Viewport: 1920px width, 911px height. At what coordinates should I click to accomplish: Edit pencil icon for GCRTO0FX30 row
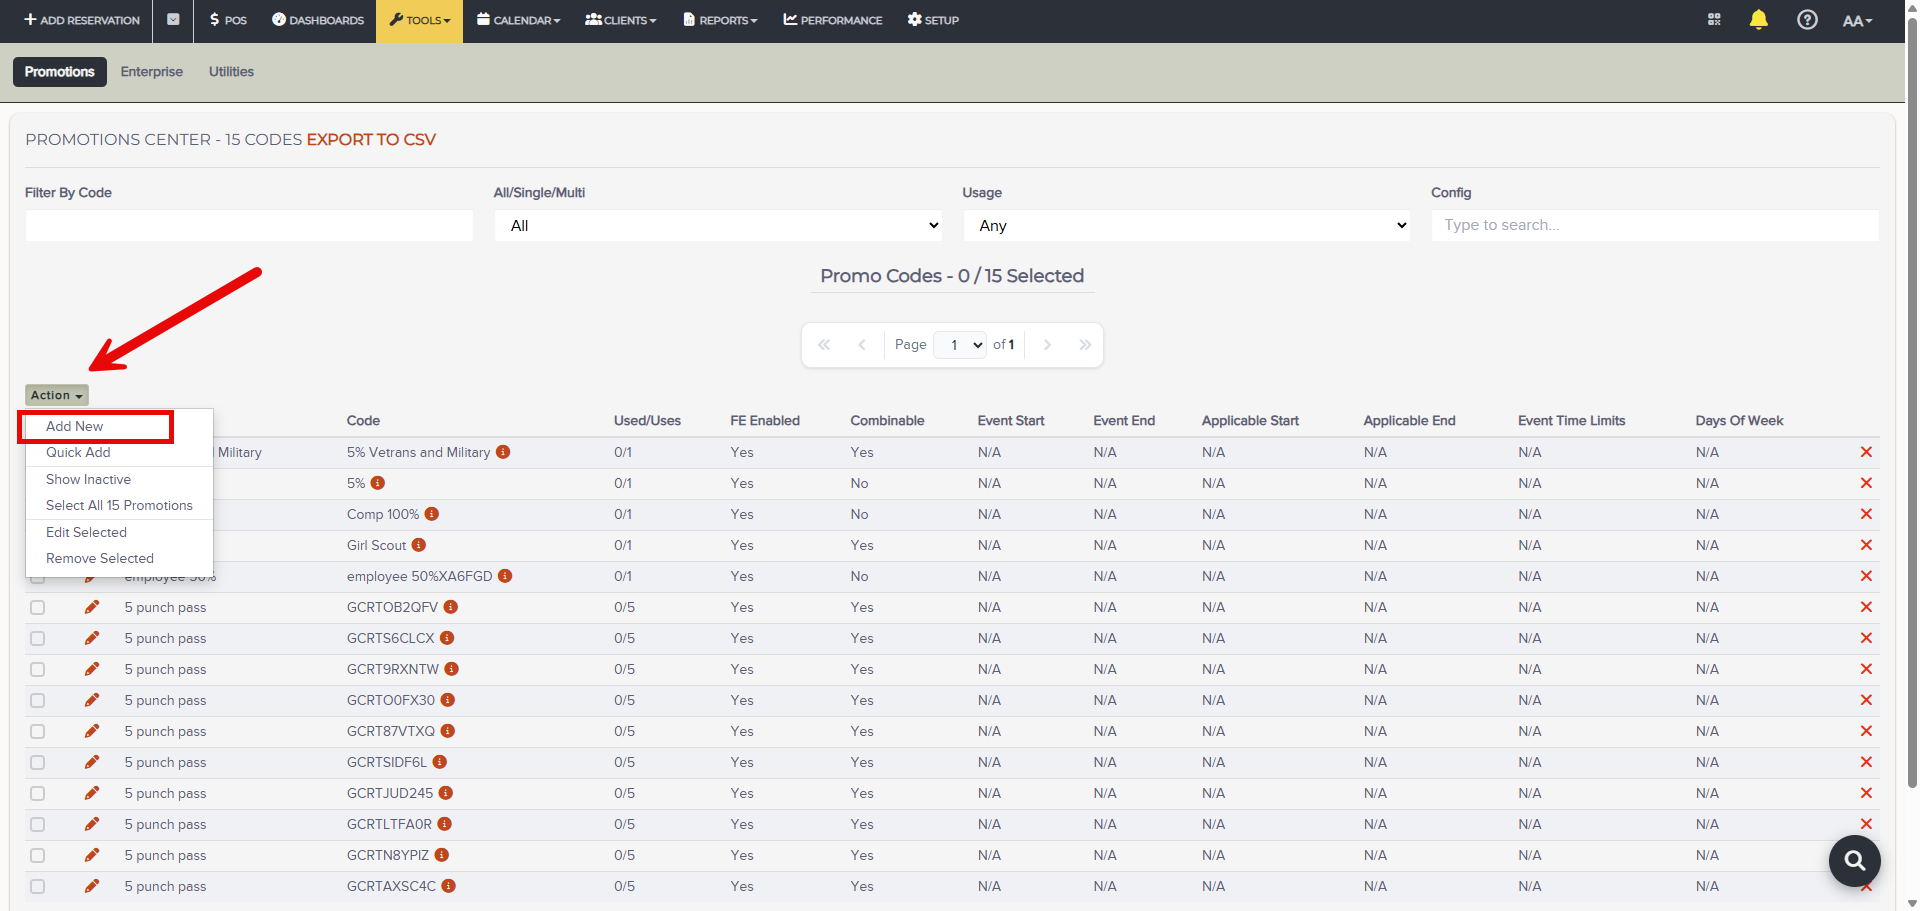tap(92, 700)
